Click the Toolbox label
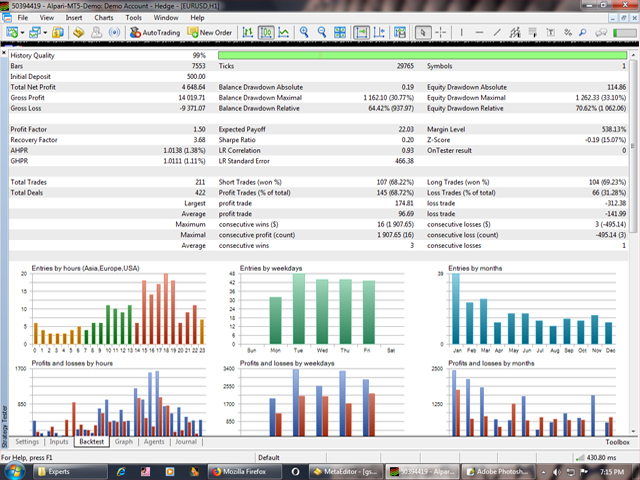 617,442
